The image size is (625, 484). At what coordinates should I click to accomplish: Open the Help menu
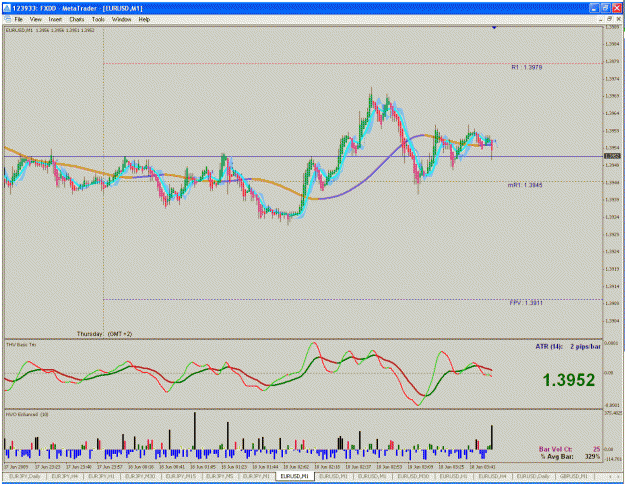click(144, 19)
